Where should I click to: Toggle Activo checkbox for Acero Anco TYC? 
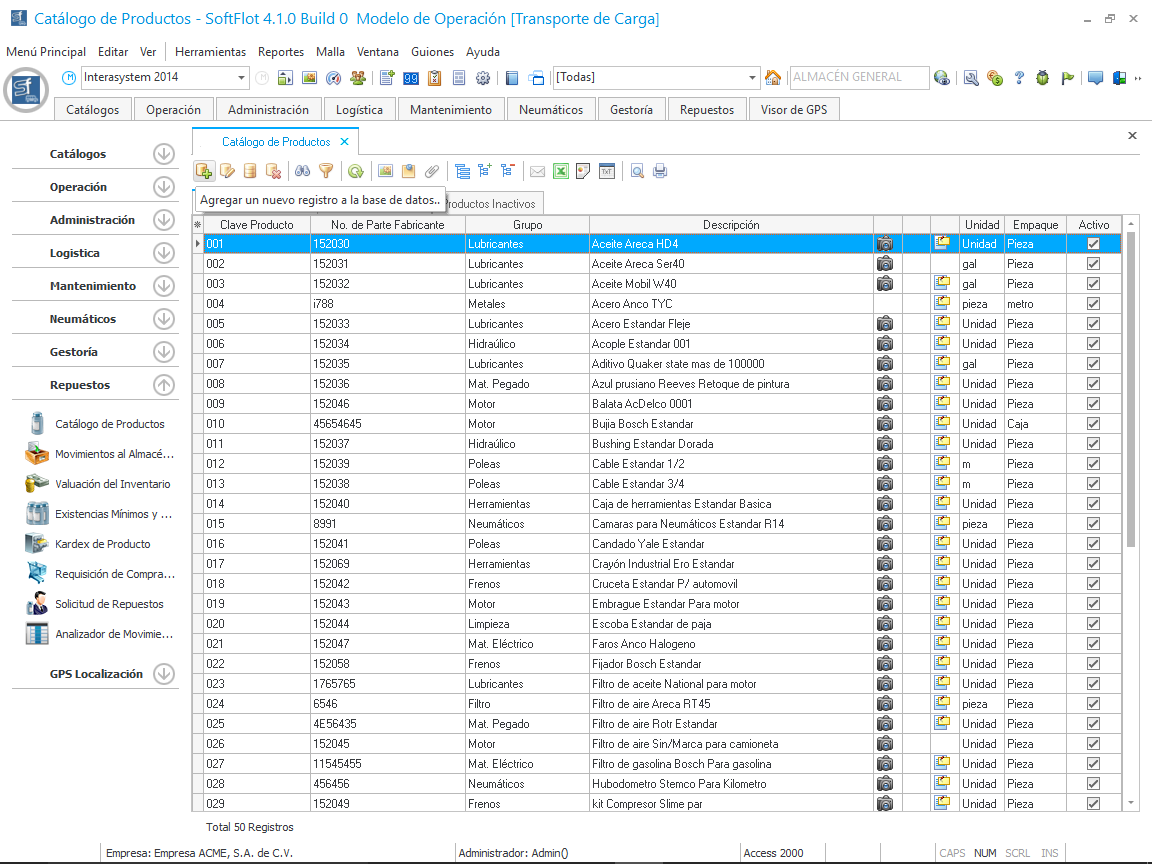pyautogui.click(x=1093, y=304)
